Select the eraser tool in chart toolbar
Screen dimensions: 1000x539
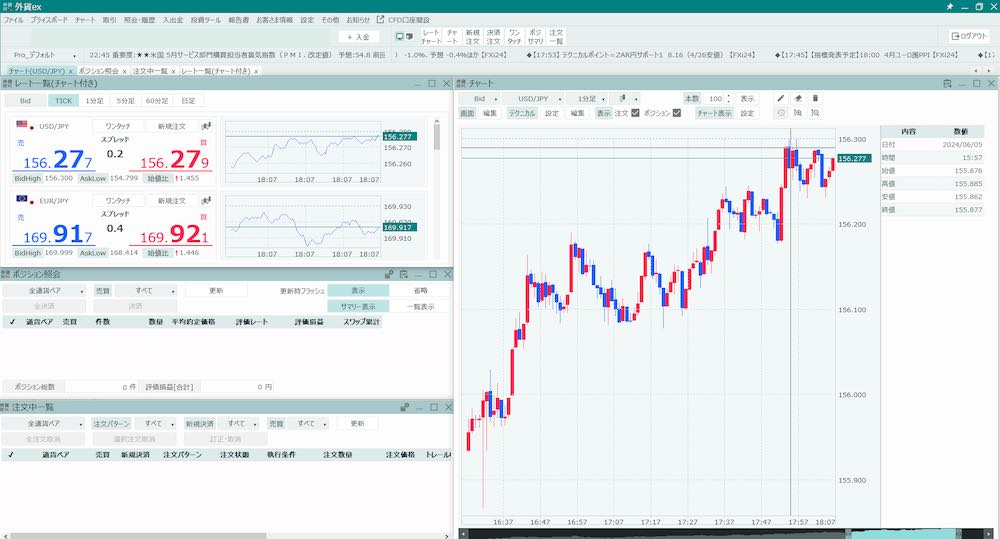pos(798,98)
